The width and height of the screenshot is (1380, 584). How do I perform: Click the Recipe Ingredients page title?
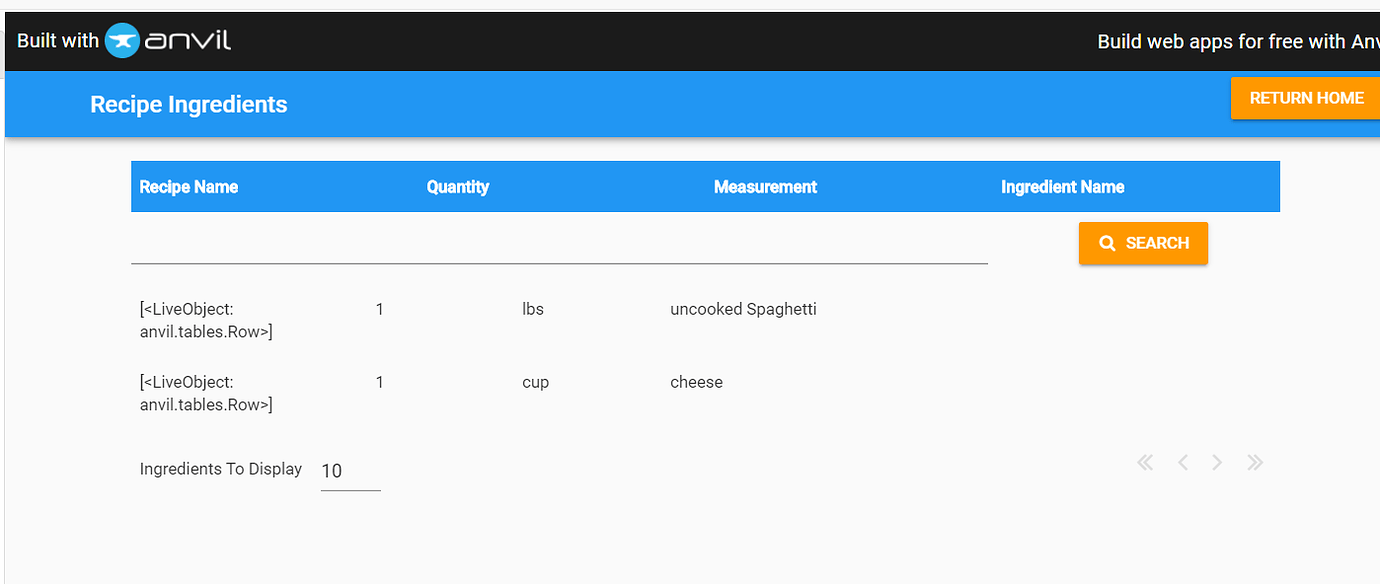[189, 104]
